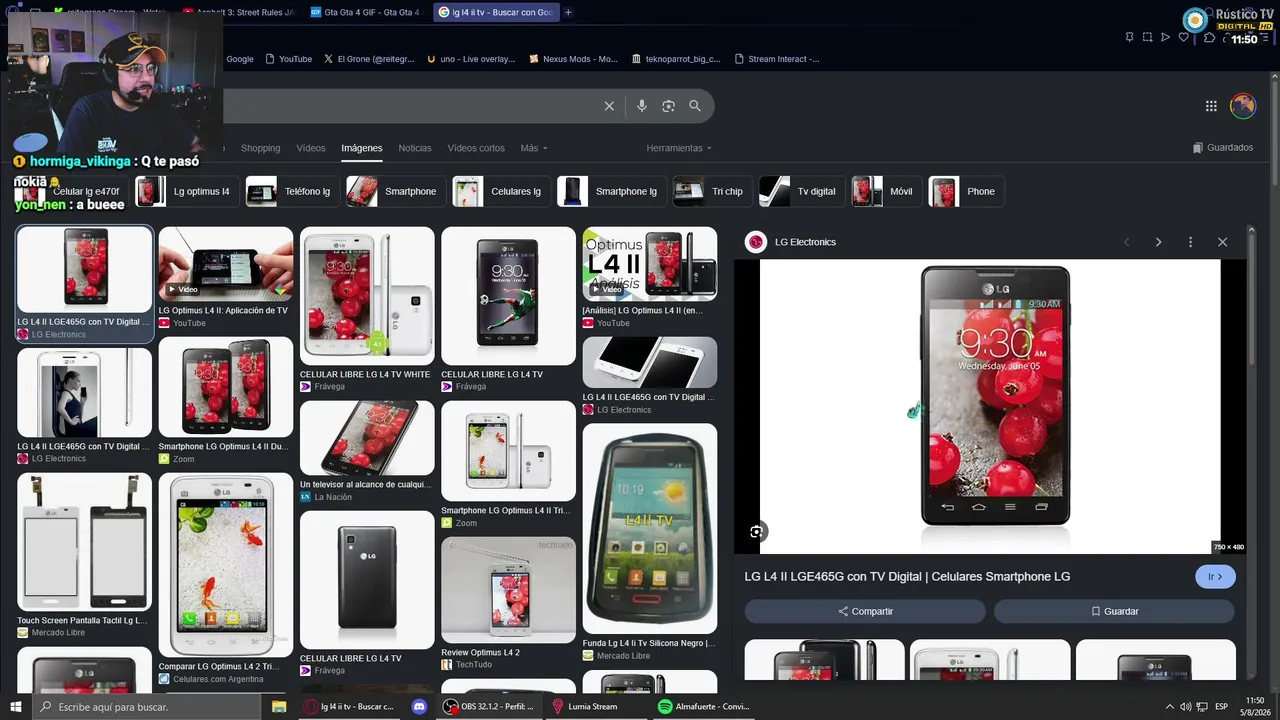1280x720 pixels.
Task: Open a new browser tab with plus
Action: pyautogui.click(x=568, y=12)
